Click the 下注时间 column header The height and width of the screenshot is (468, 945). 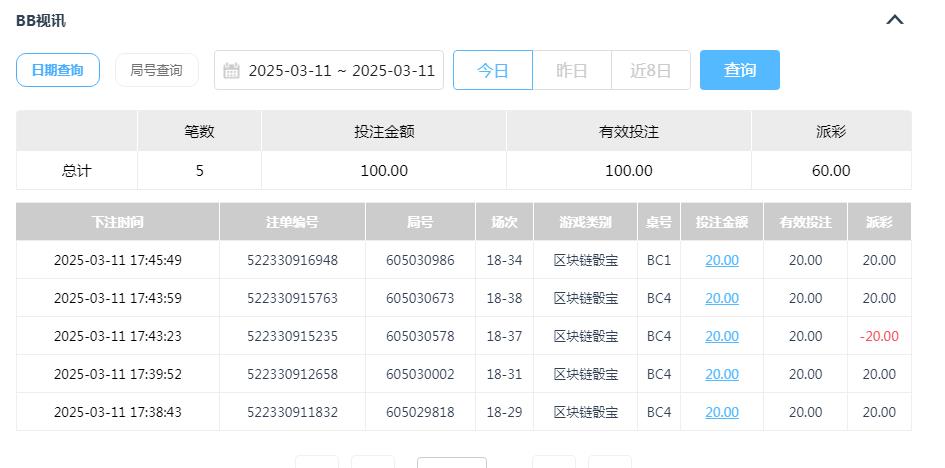[117, 222]
